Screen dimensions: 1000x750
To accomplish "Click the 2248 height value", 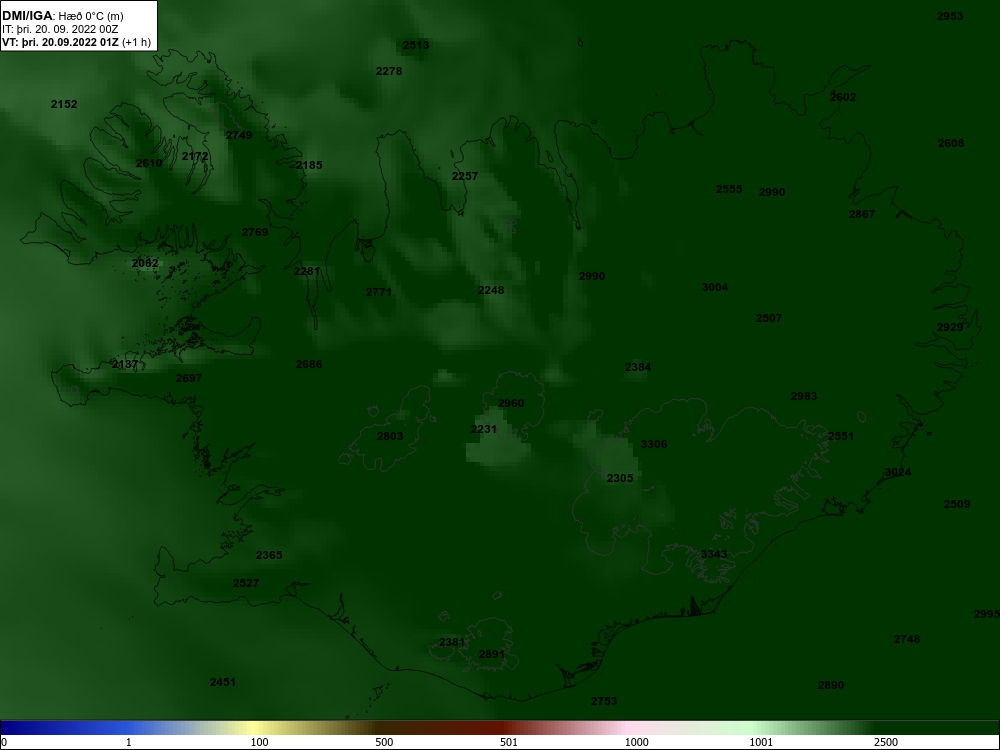I will coord(491,290).
